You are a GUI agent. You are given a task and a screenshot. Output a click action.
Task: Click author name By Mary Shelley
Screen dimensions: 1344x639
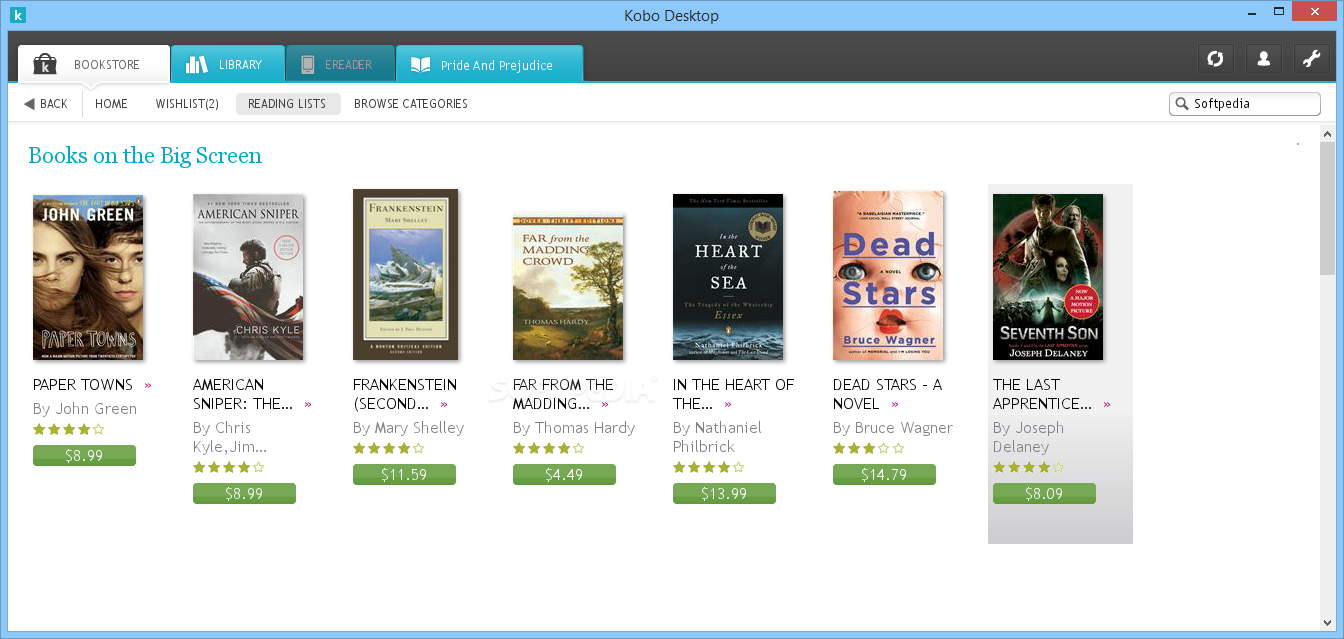409,428
